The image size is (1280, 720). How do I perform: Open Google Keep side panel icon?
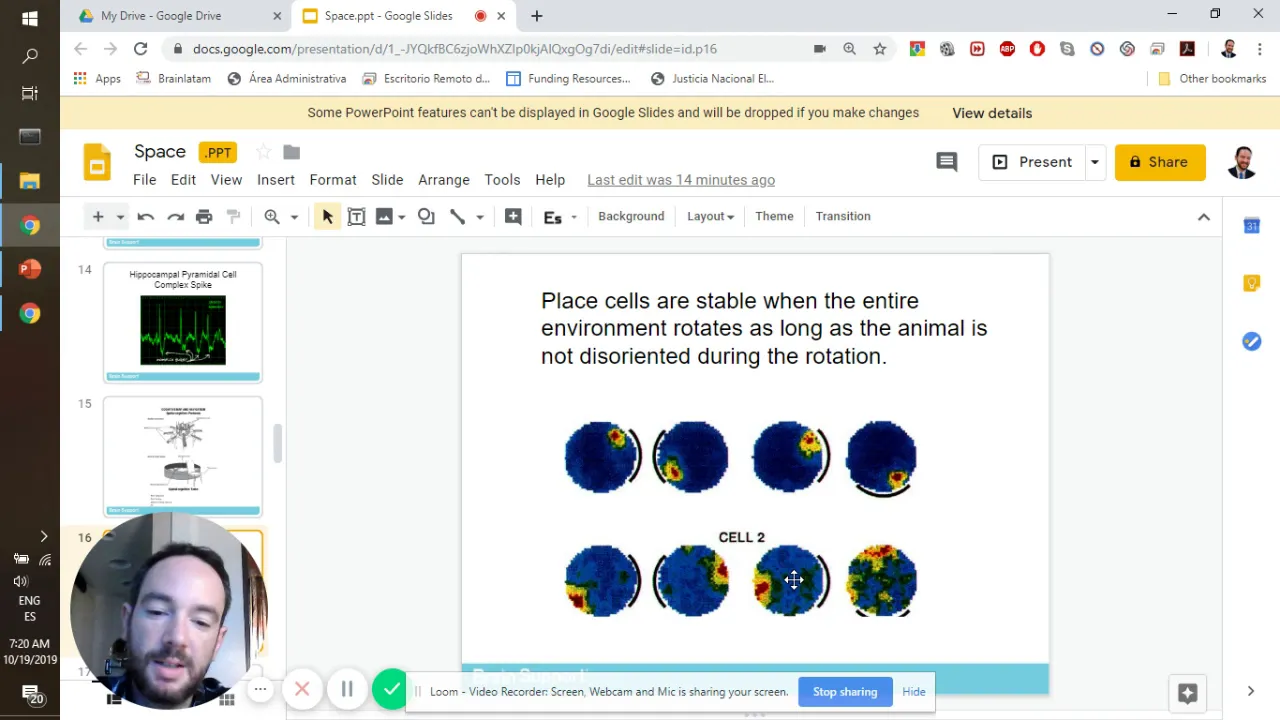[x=1251, y=284]
